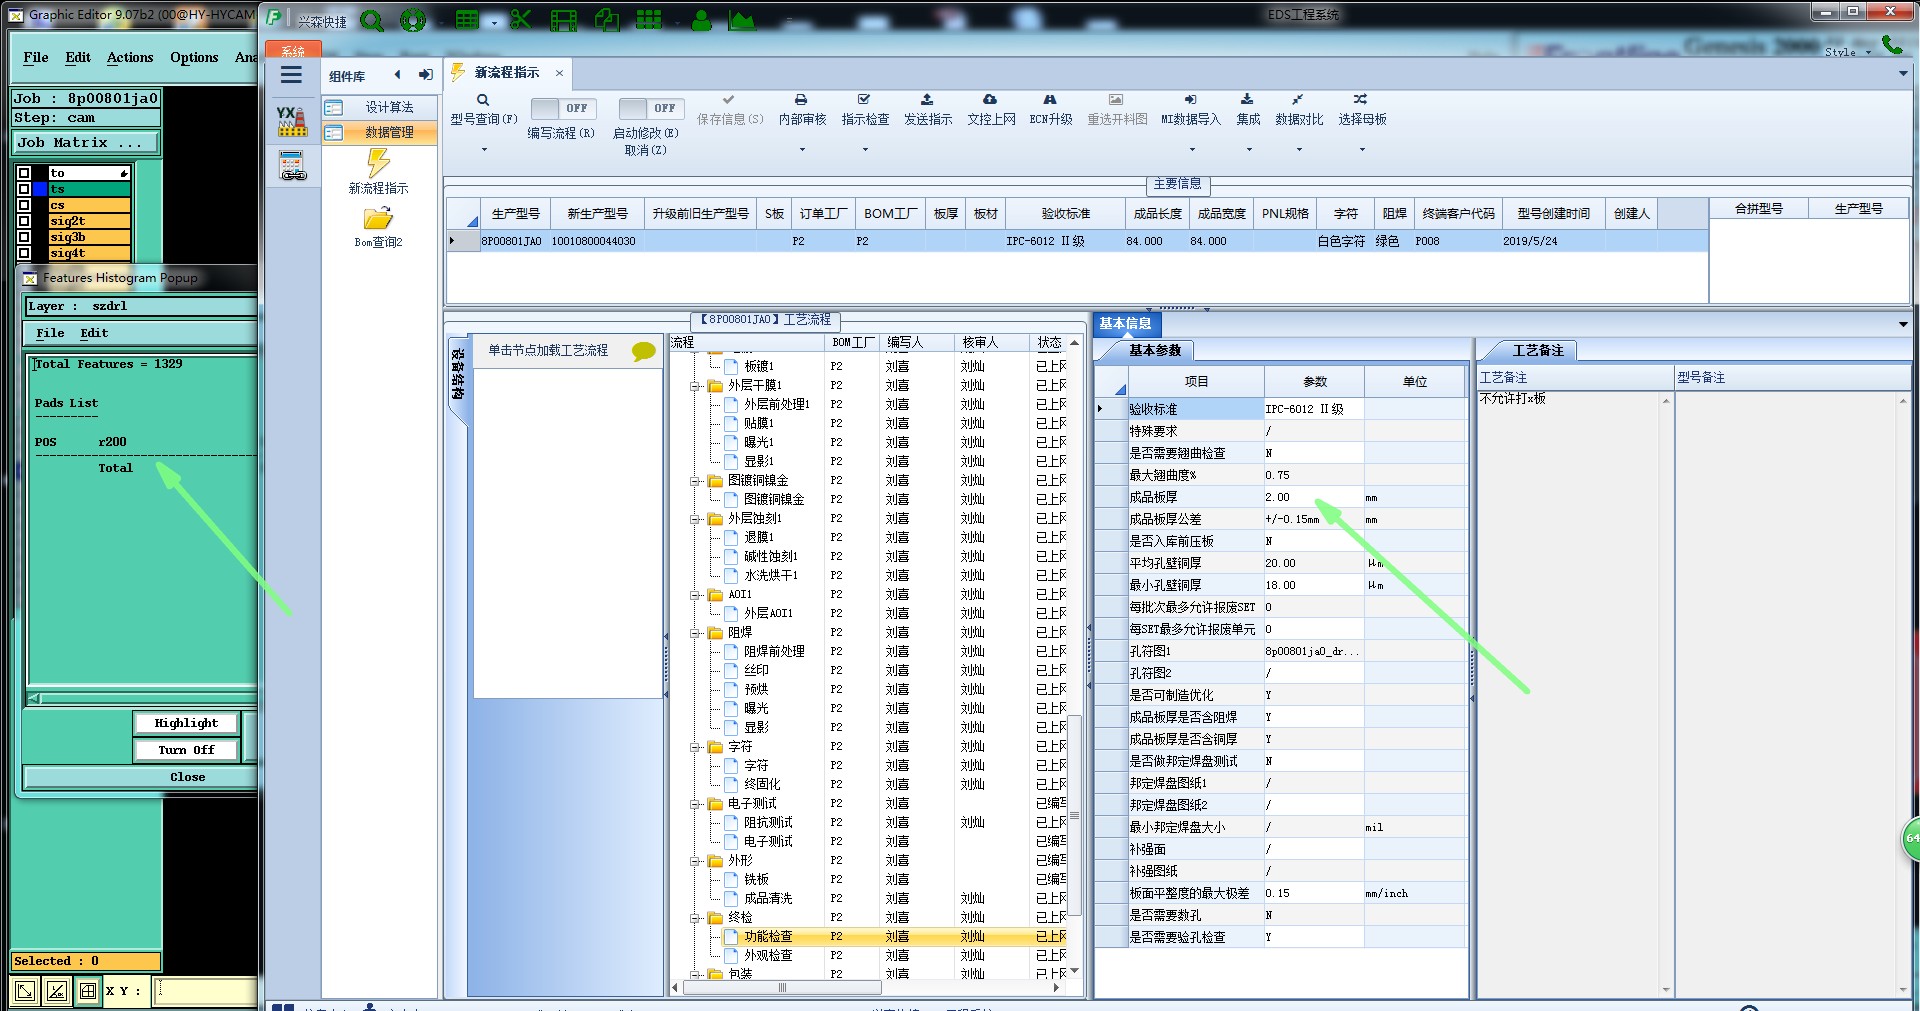
Task: Open File menu in Graphic Editor
Action: click(36, 58)
